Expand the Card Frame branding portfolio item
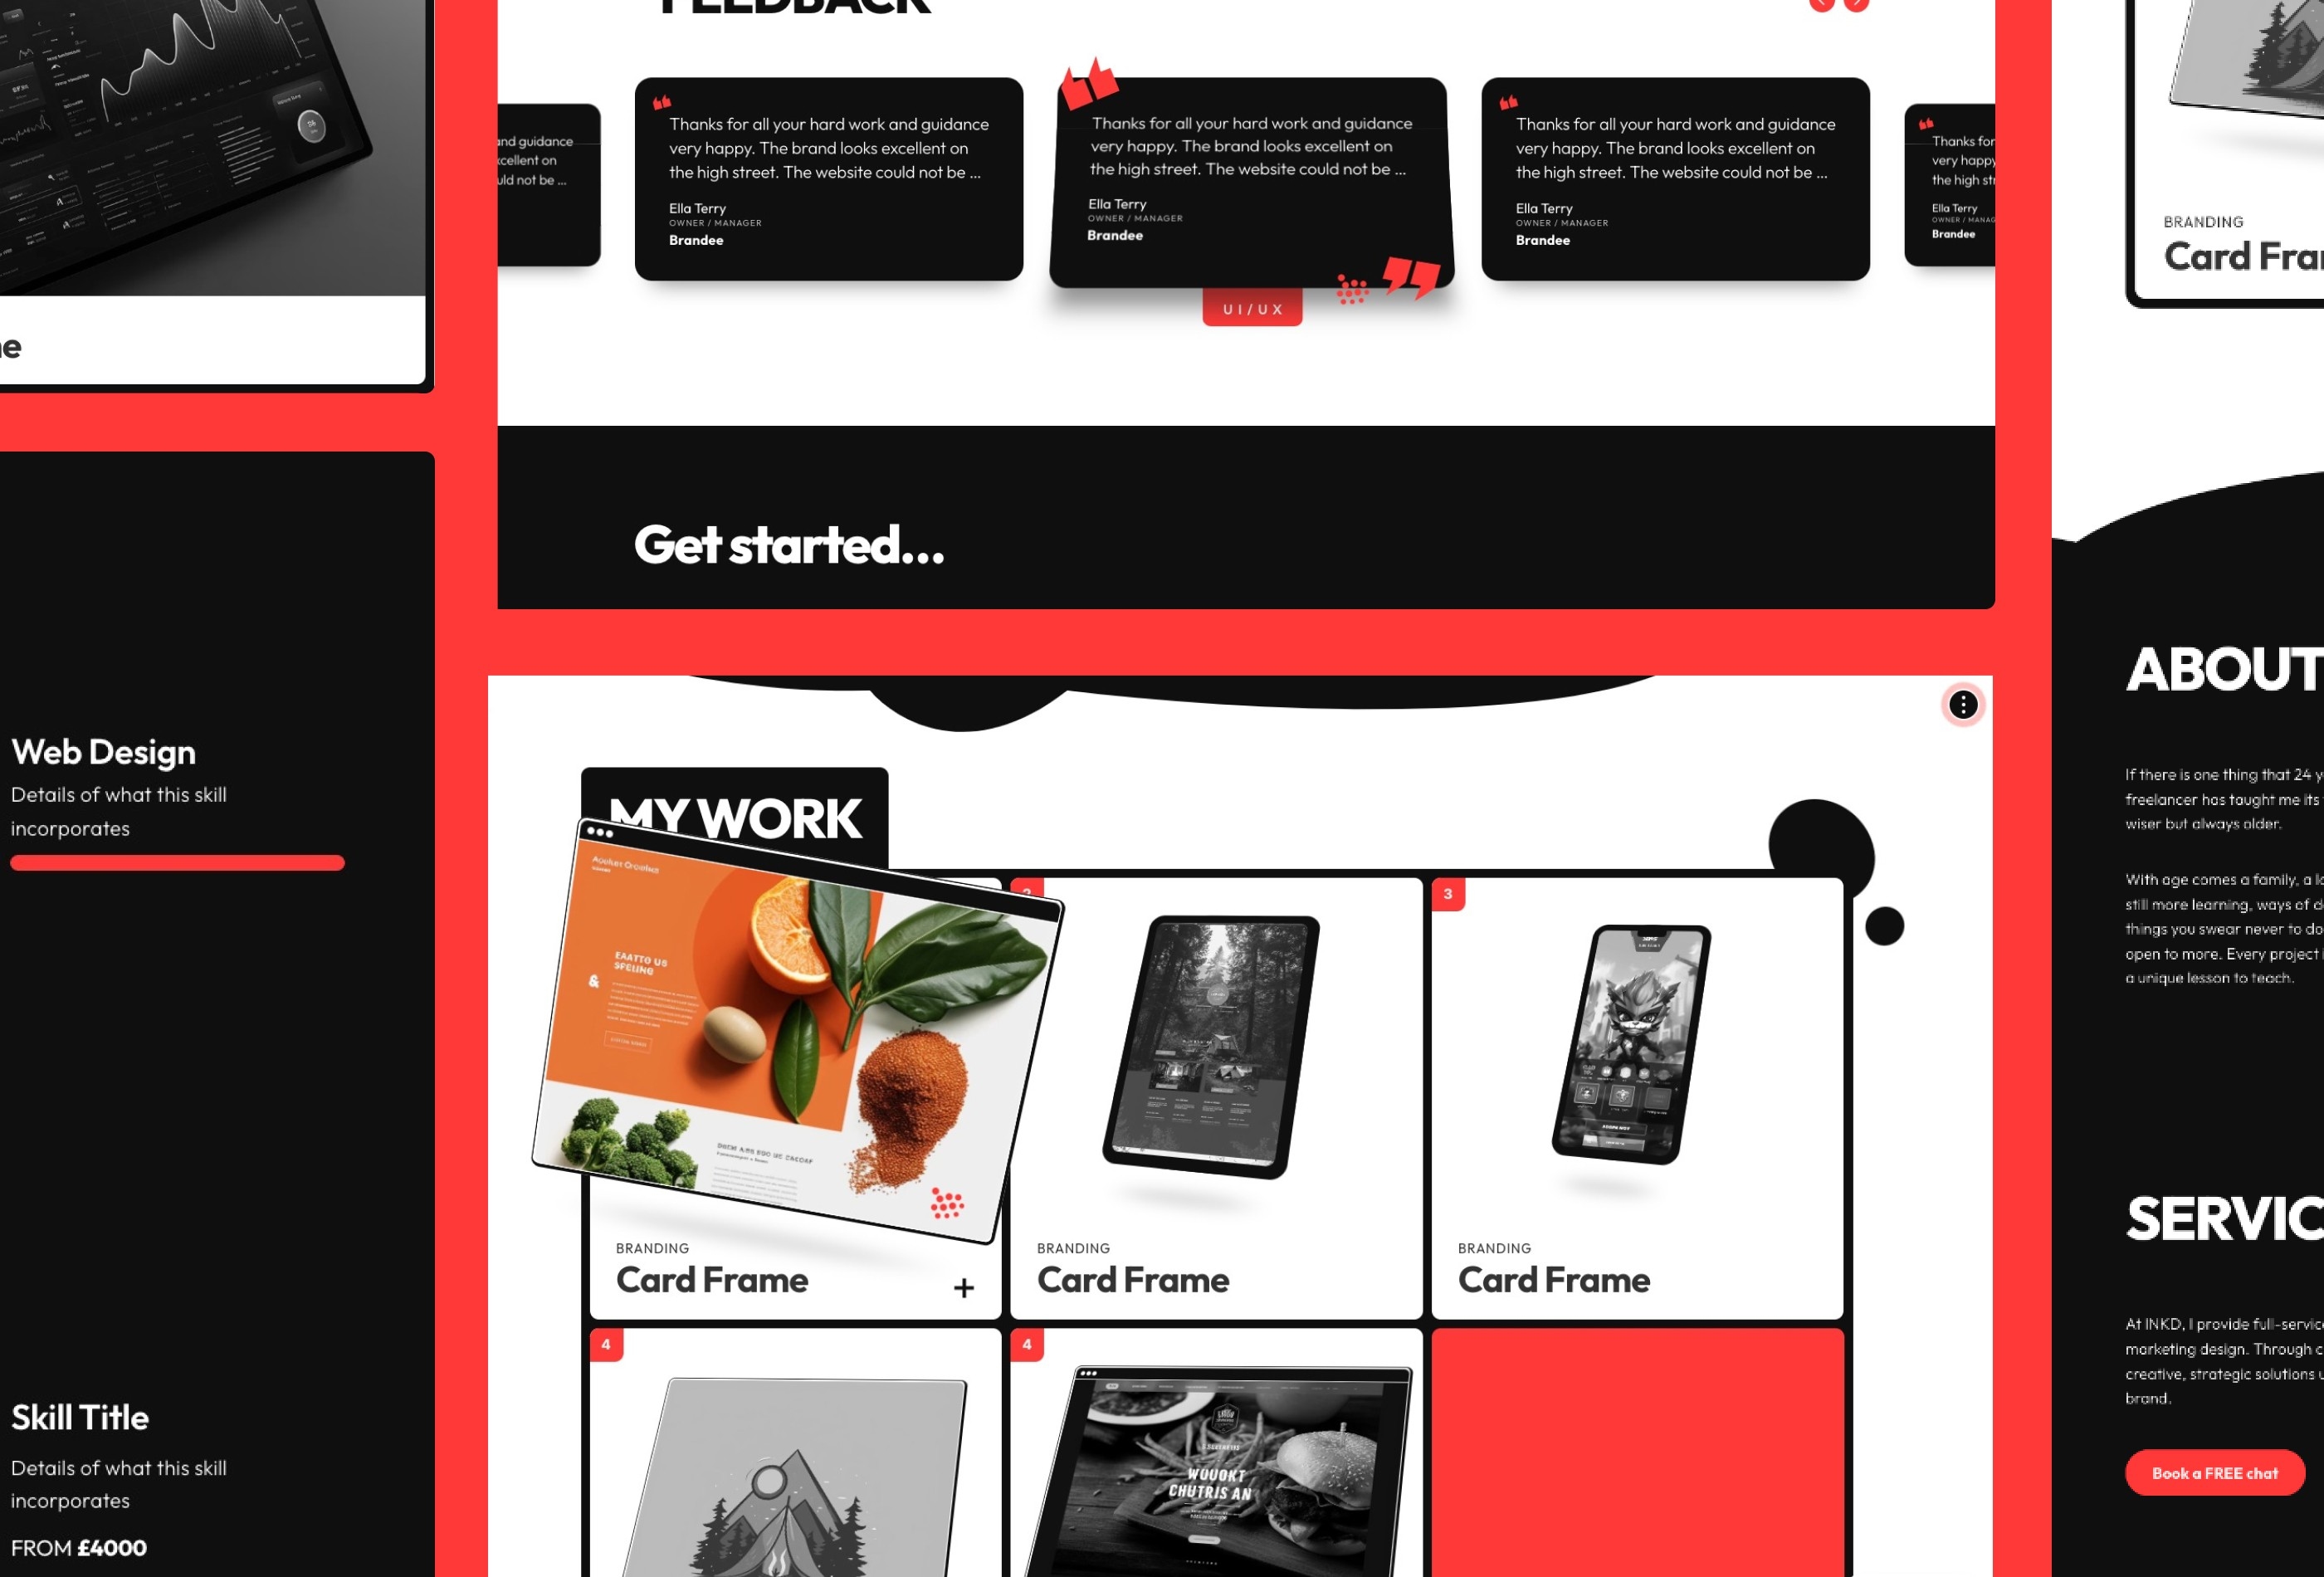Viewport: 2324px width, 1577px height. tap(964, 1286)
